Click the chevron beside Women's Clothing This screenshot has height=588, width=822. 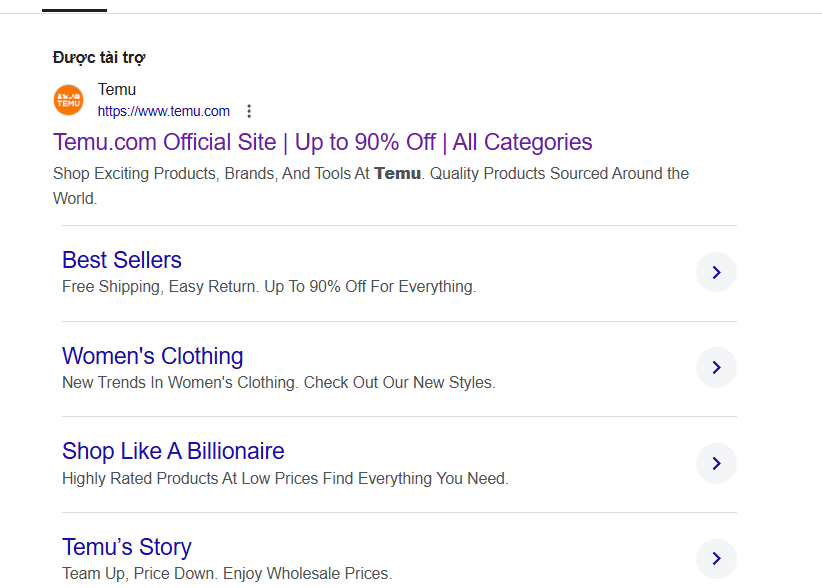(716, 368)
